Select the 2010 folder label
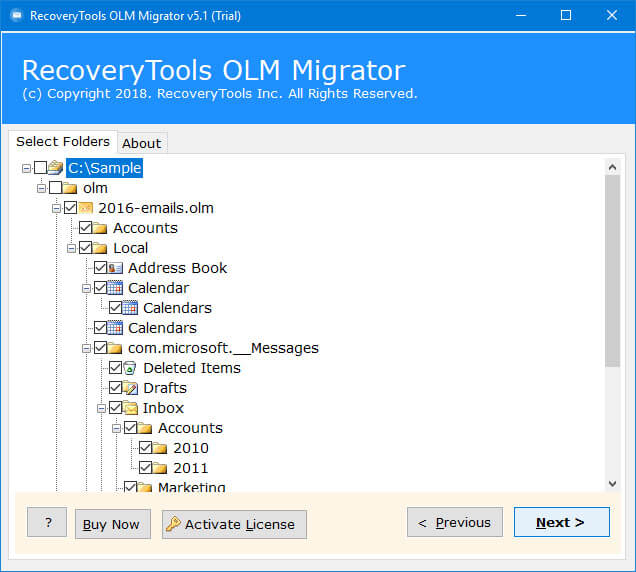Screen dimensions: 636x572 pos(191,448)
